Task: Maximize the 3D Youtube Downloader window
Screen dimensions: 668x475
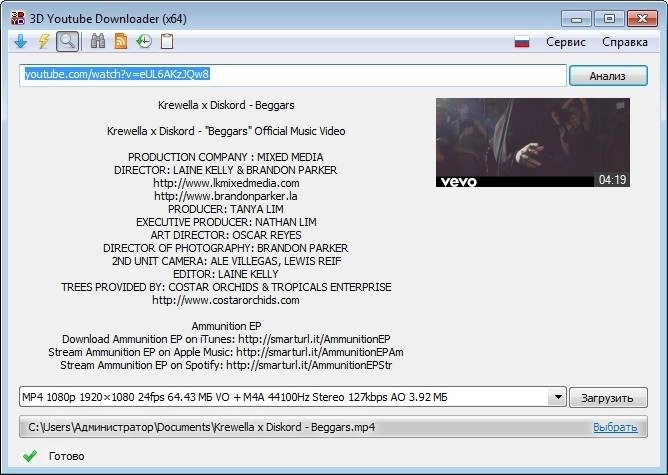Action: point(609,19)
